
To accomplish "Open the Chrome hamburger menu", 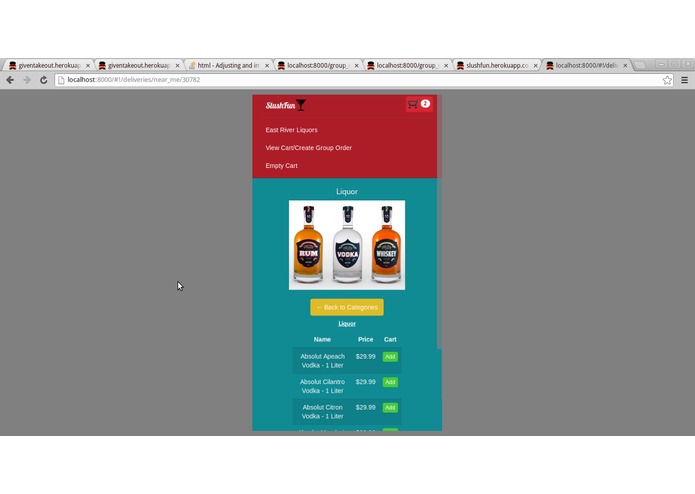I will (x=684, y=80).
